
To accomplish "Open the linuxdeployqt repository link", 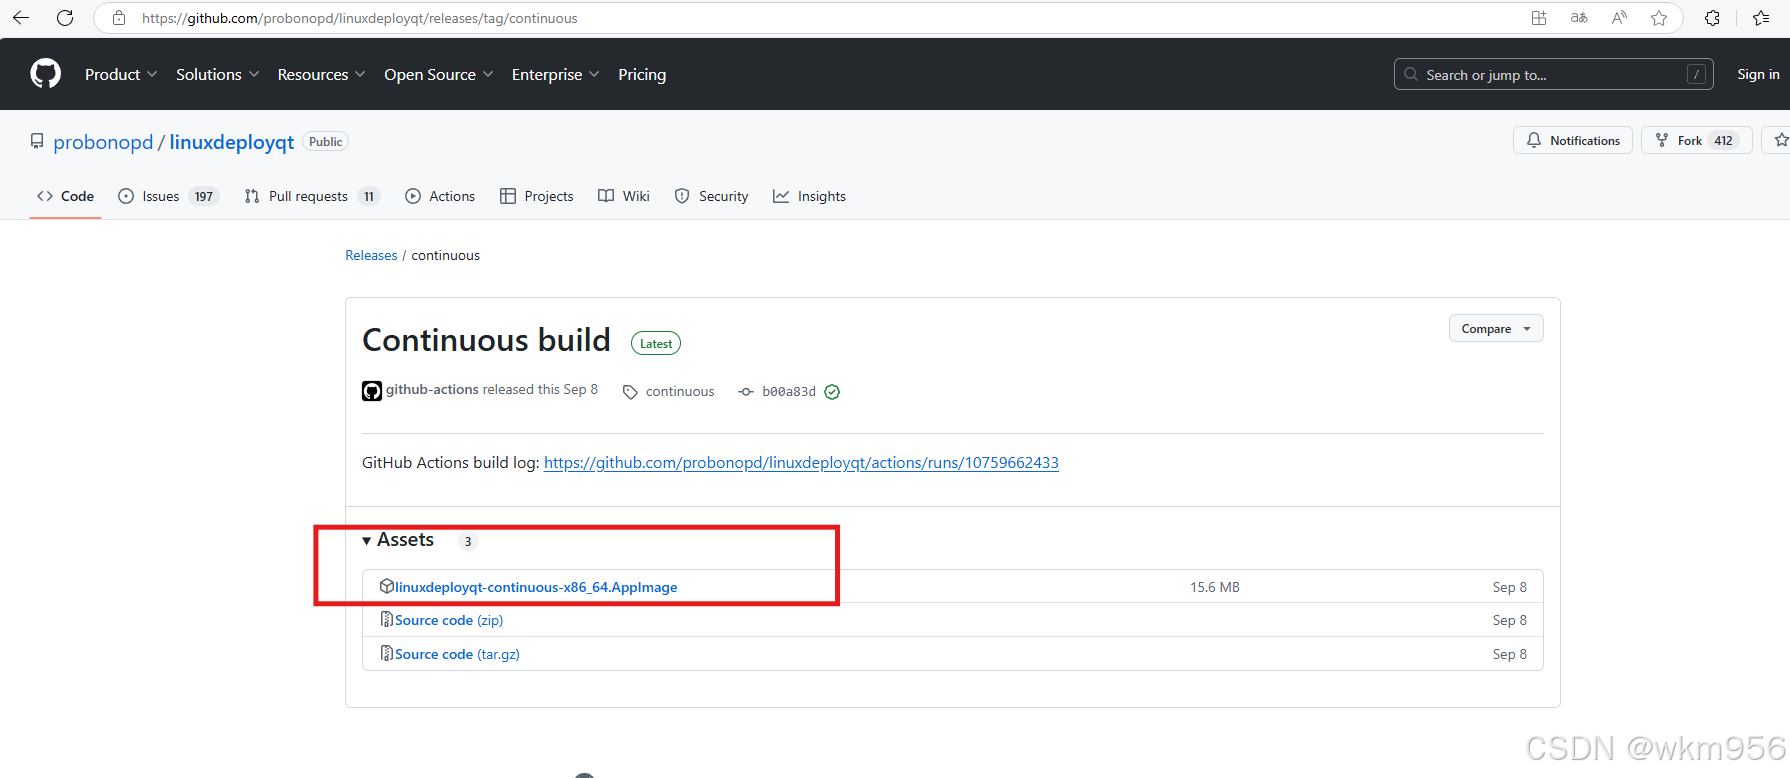I will tap(232, 142).
